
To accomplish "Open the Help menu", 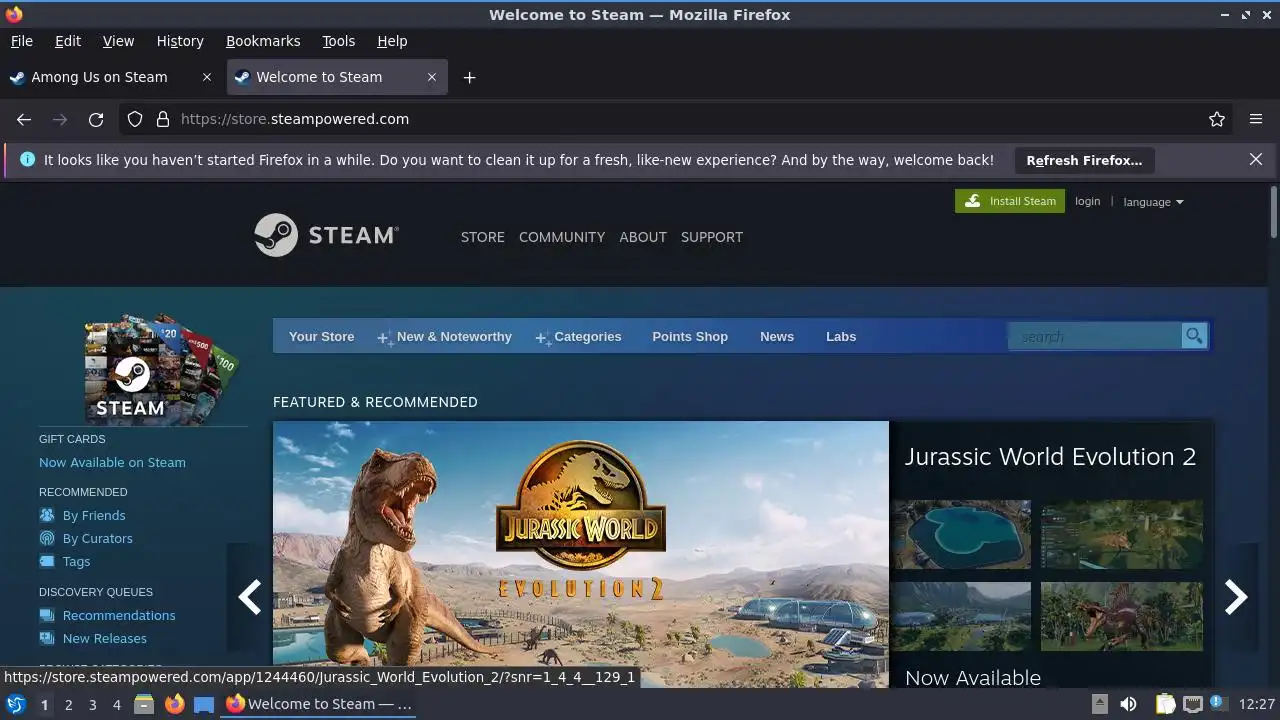I will [x=392, y=41].
